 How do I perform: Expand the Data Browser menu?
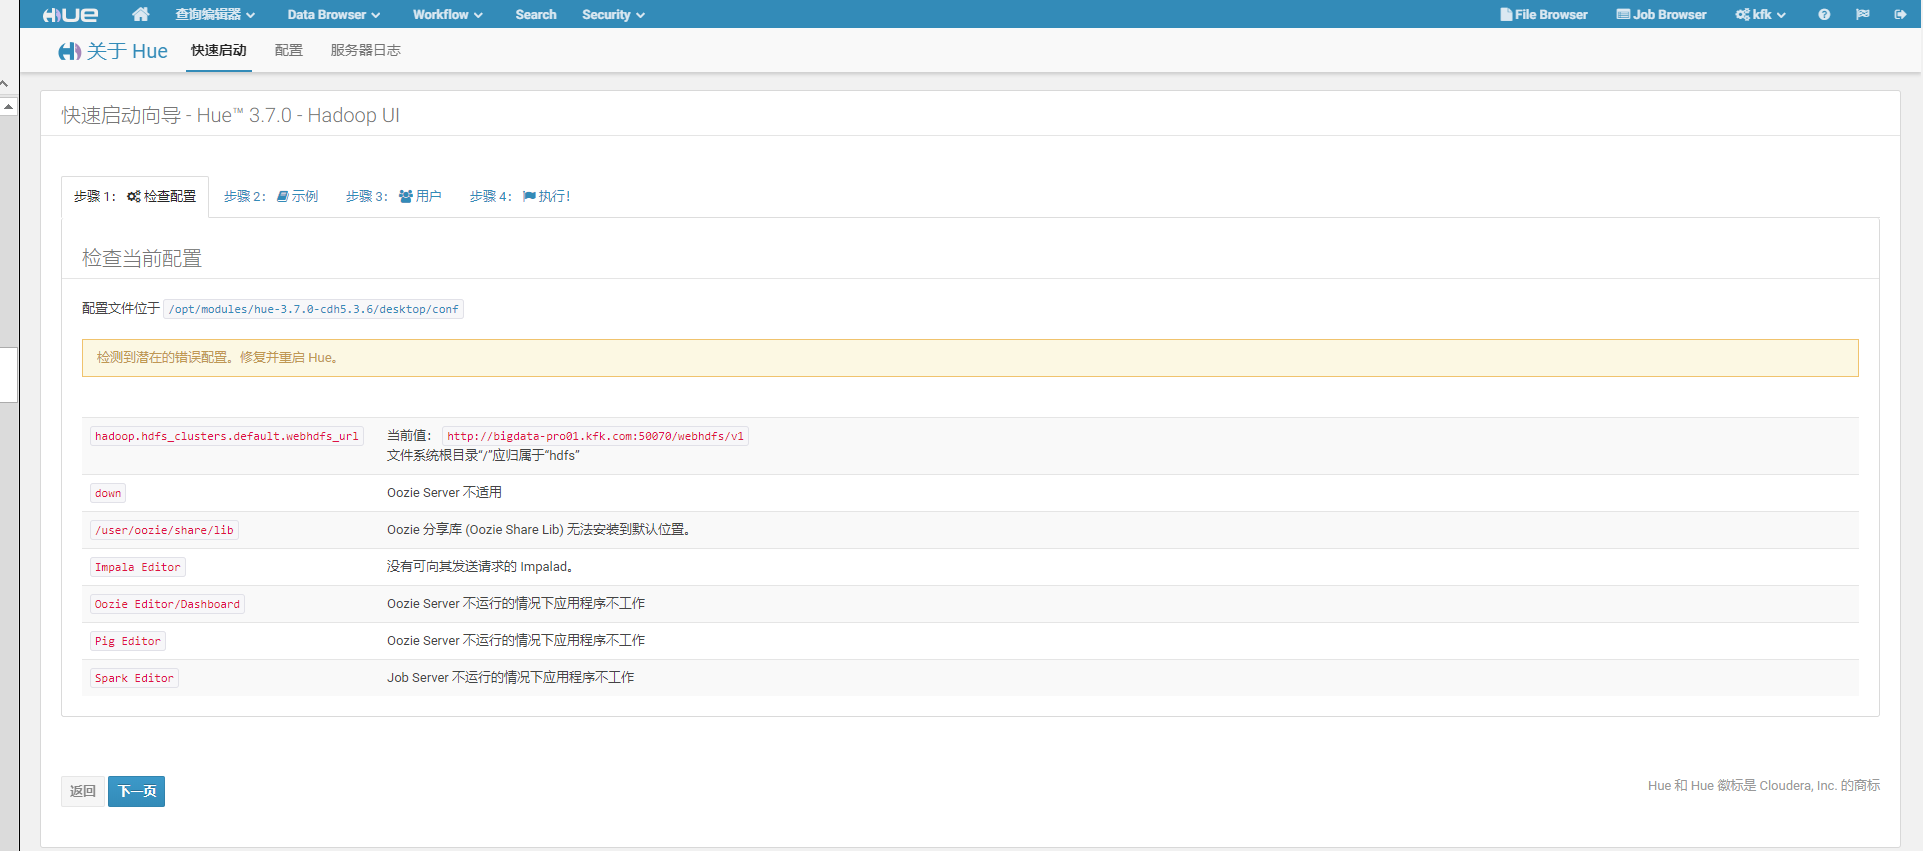tap(334, 14)
